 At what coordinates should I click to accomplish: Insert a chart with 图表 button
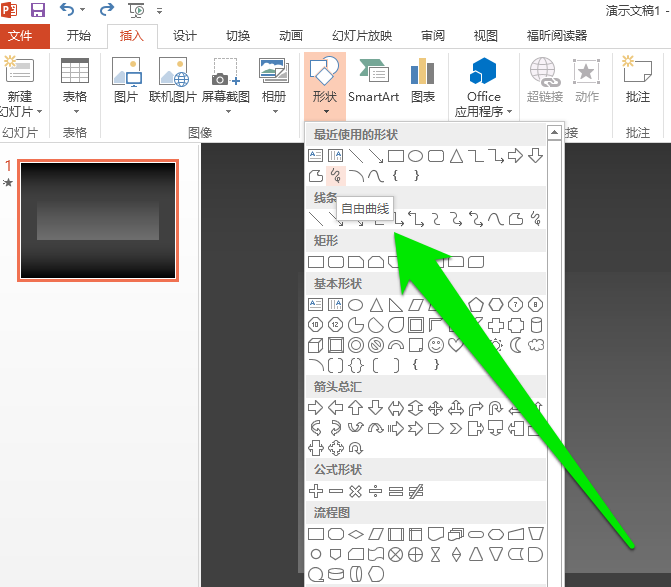coord(423,80)
